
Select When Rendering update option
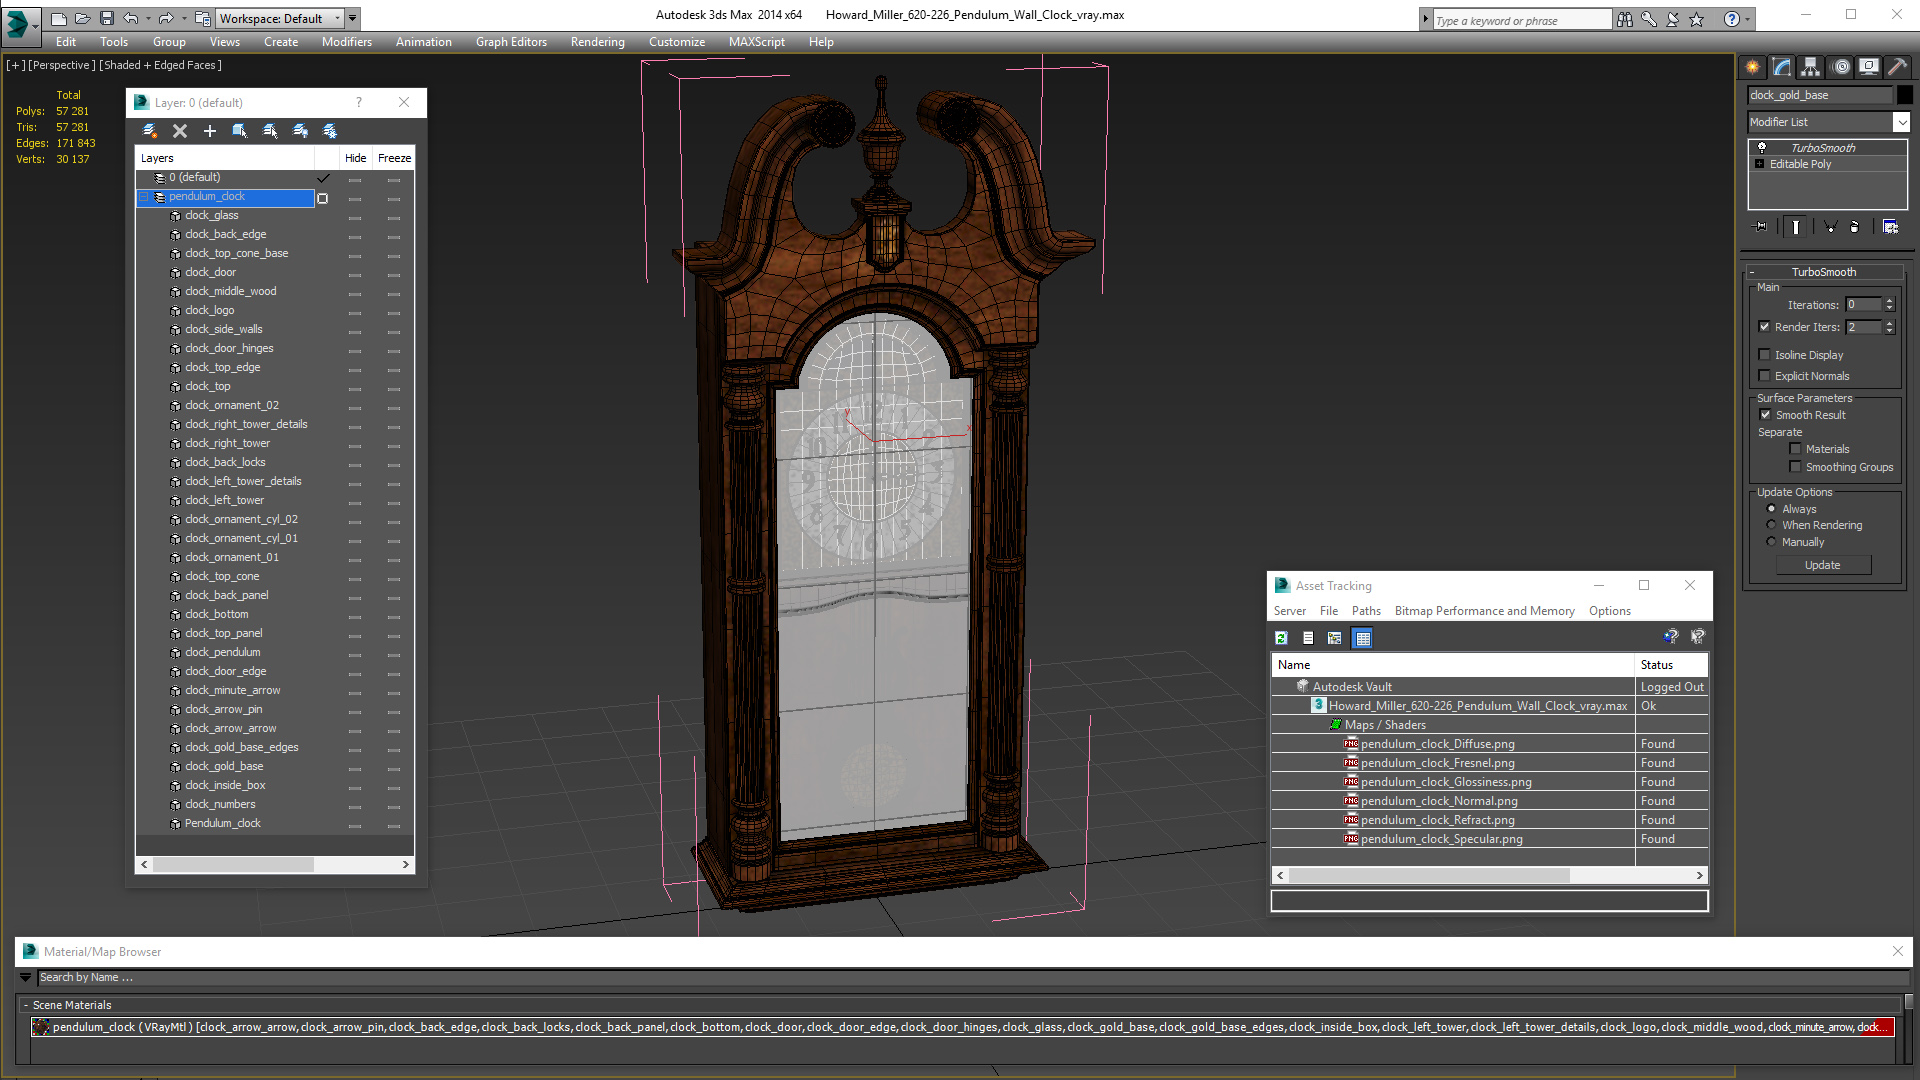click(1772, 525)
